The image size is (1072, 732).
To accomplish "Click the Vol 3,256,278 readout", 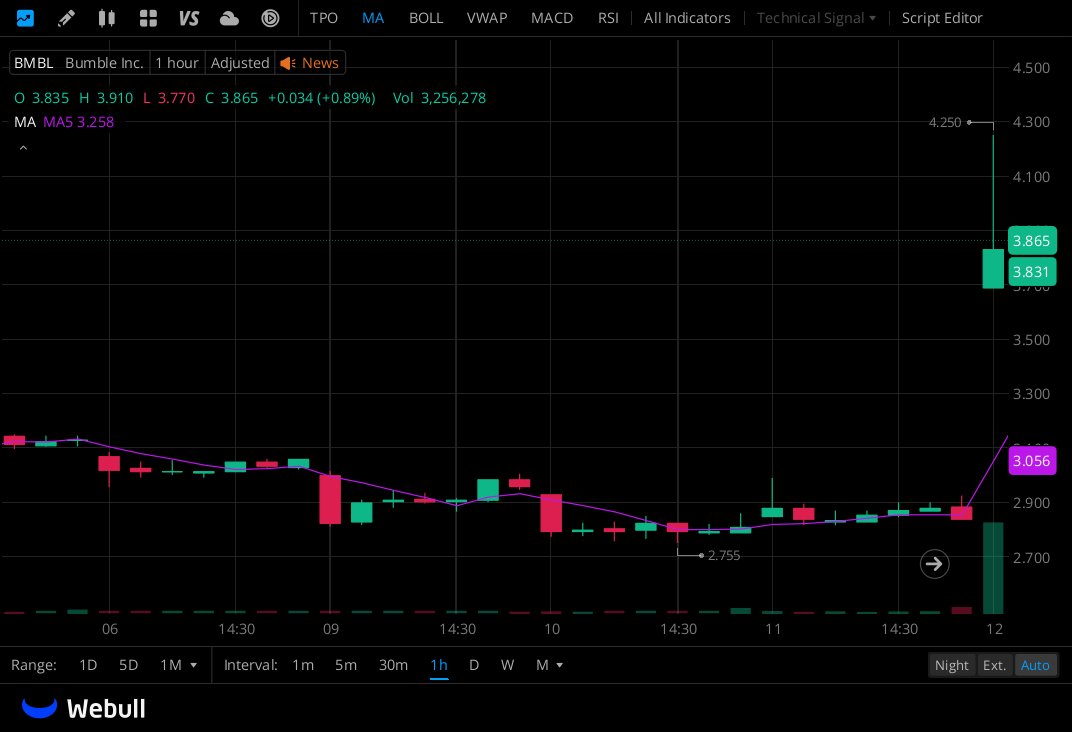I will coord(439,98).
